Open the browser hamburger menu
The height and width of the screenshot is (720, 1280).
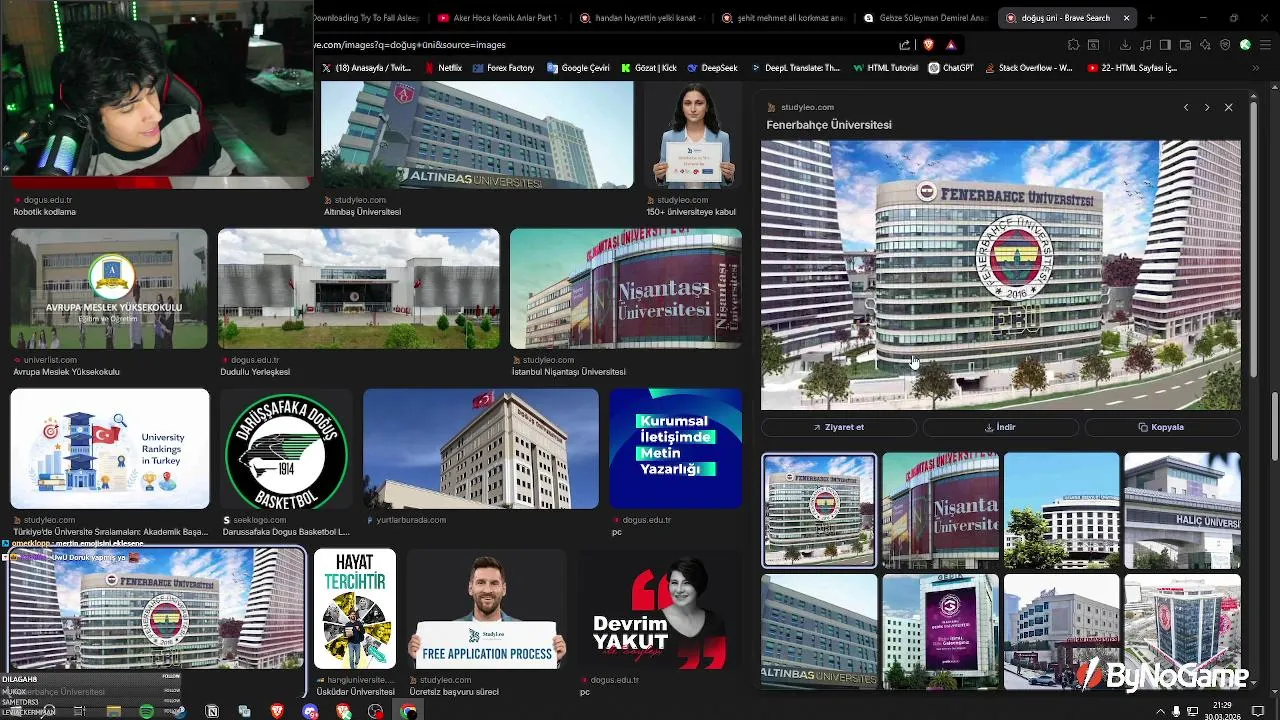1265,45
